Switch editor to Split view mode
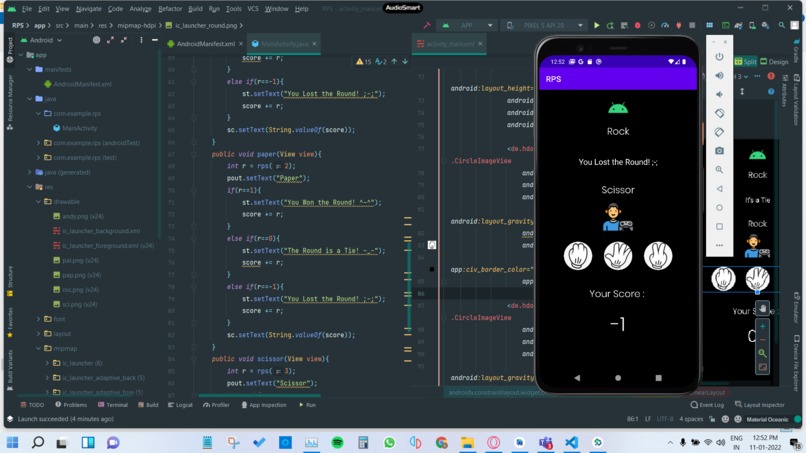 [745, 61]
